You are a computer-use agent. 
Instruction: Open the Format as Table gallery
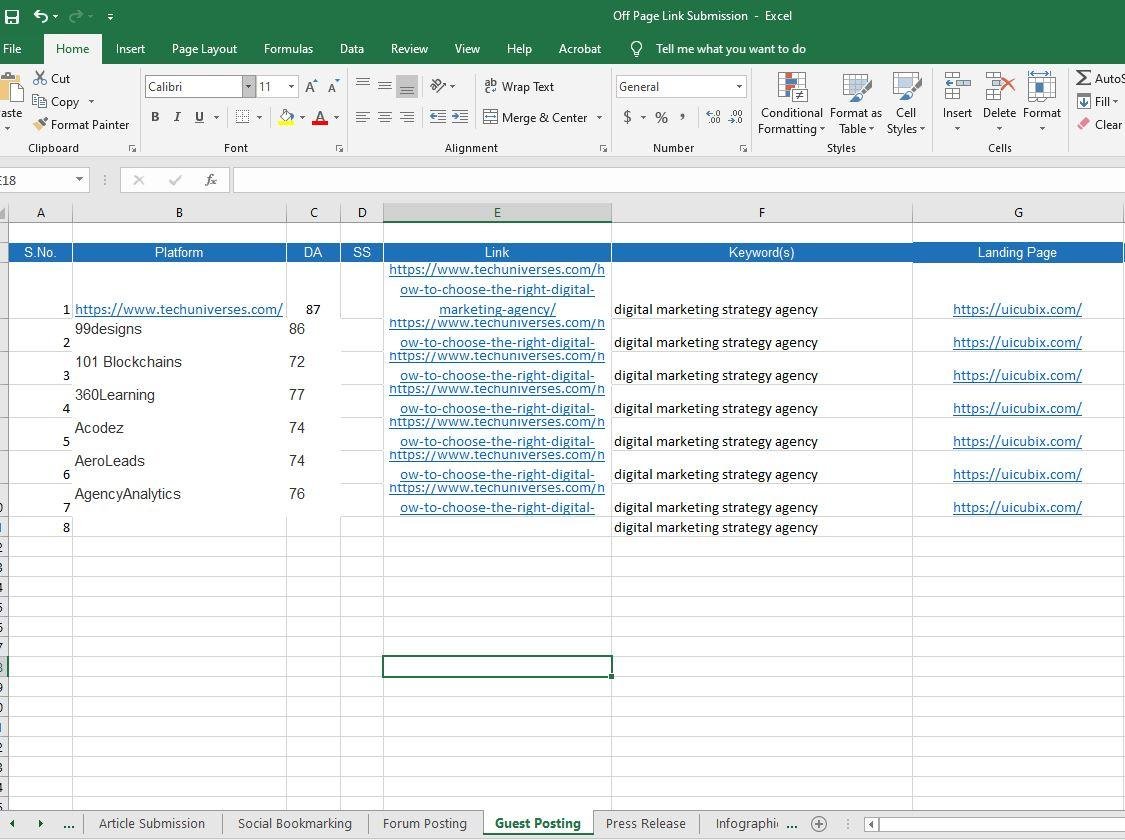tap(856, 103)
